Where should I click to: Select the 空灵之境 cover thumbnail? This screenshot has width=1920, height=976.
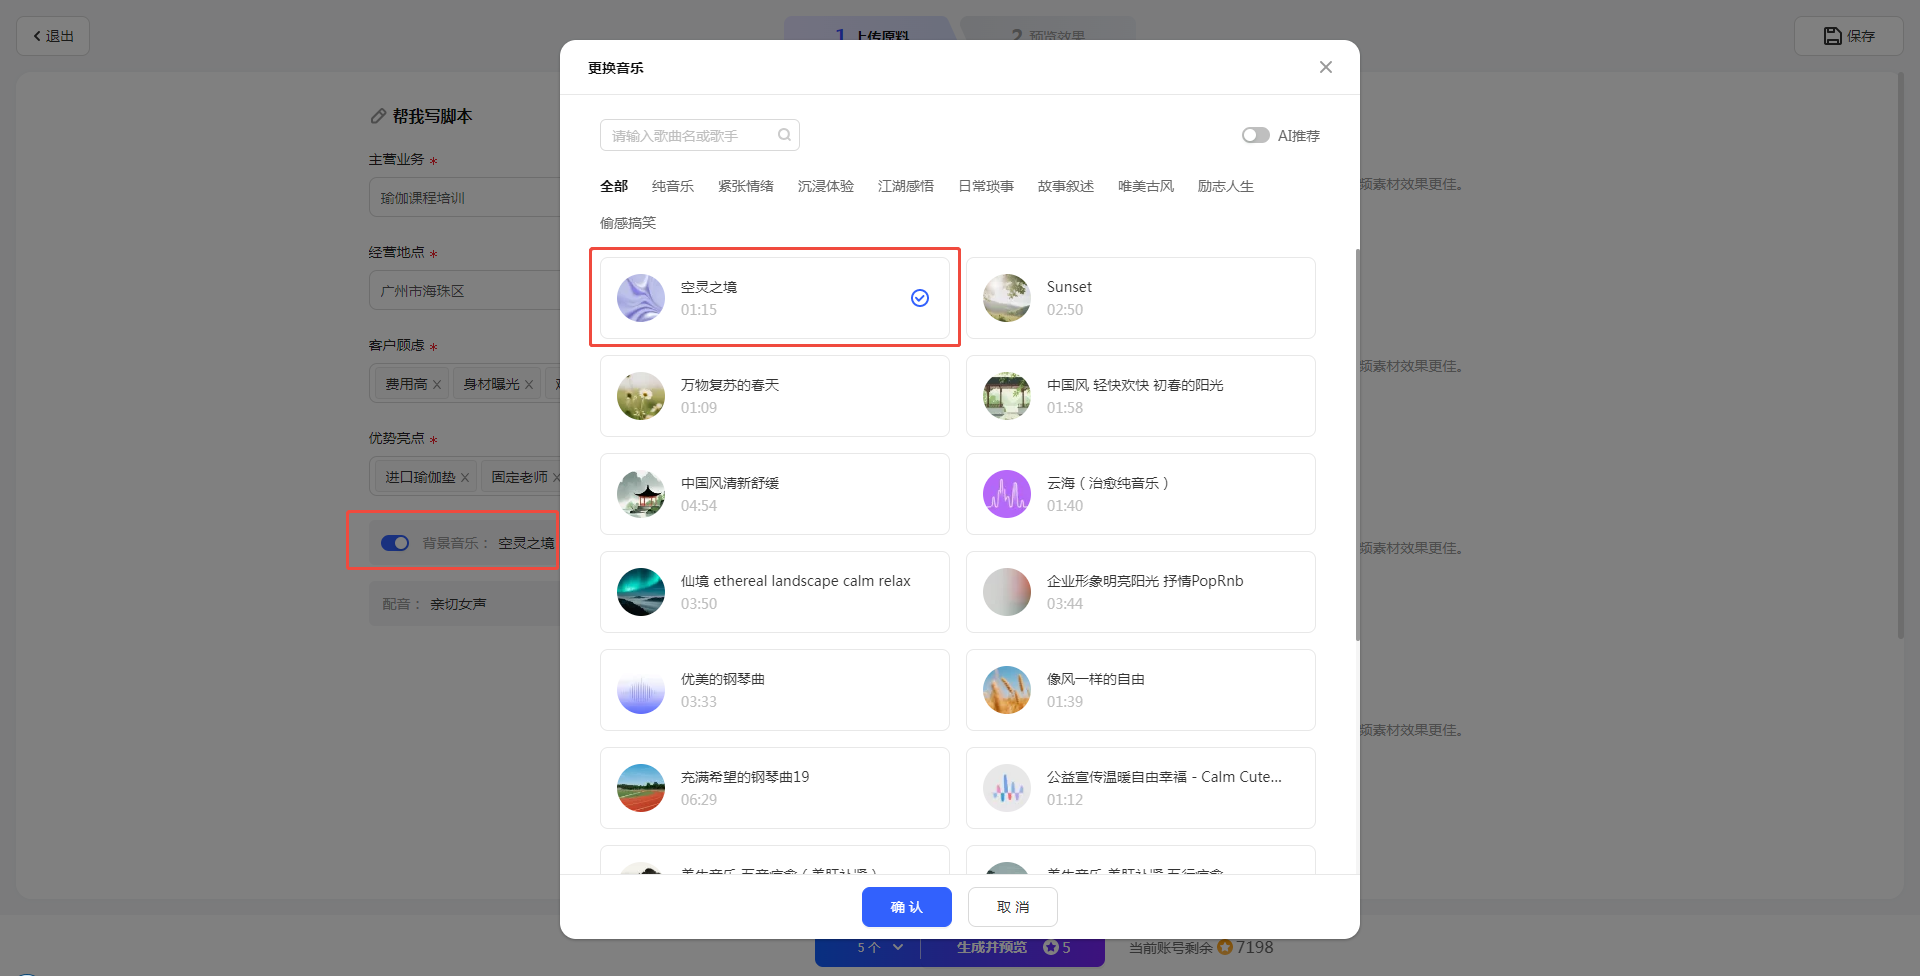coord(641,298)
